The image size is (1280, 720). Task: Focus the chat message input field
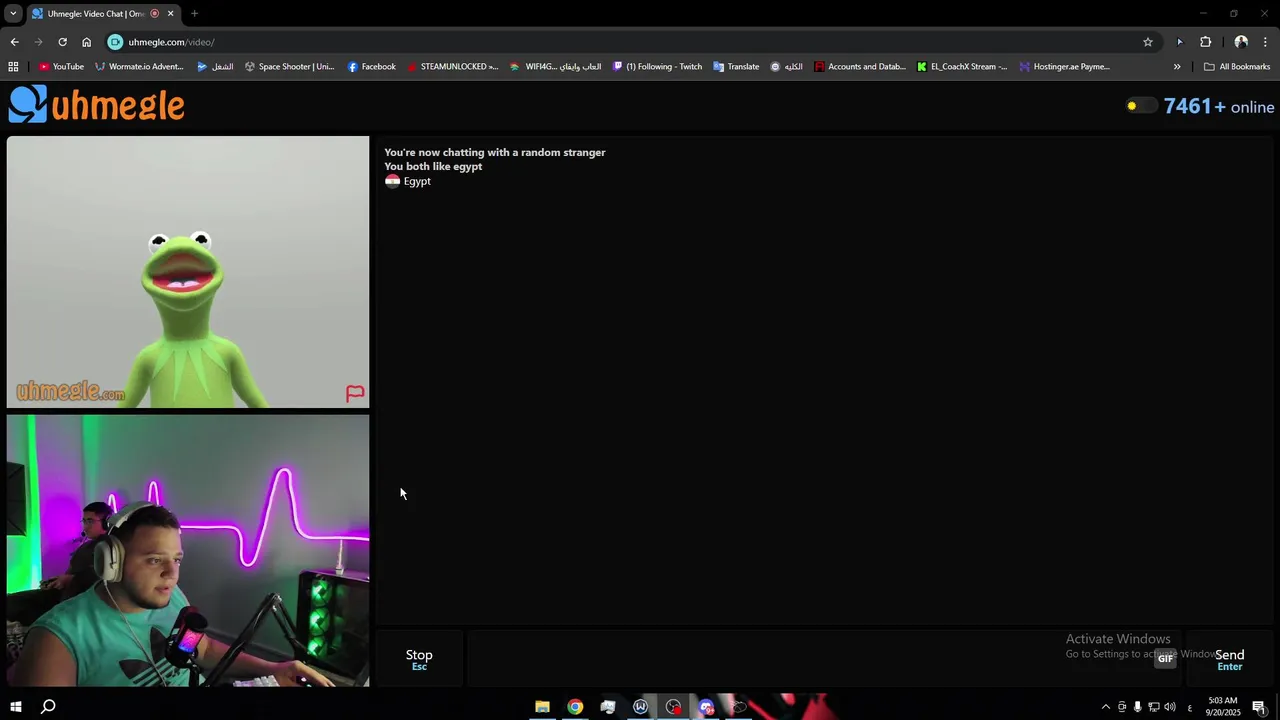(x=823, y=659)
